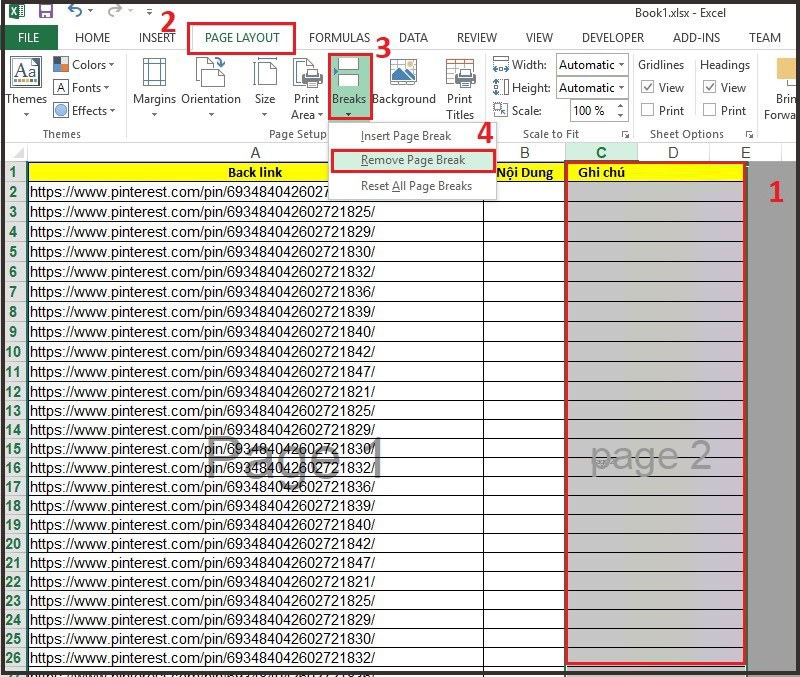The width and height of the screenshot is (800, 677).
Task: Open the Orientation options
Action: [x=211, y=87]
